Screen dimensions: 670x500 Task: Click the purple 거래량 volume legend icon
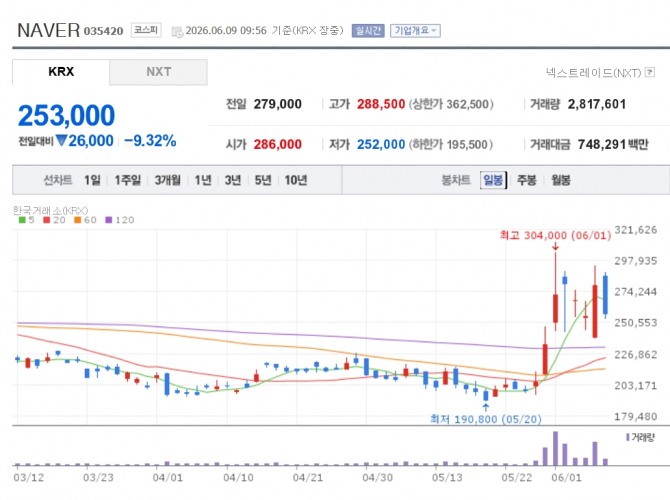[628, 437]
